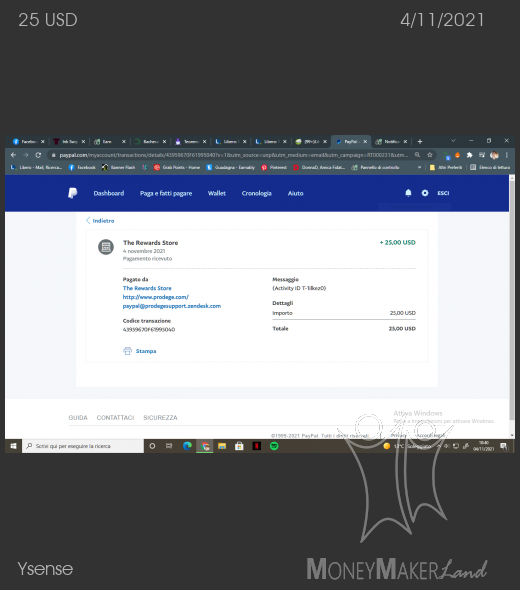Open the Aiuto menu item
Image resolution: width=520 pixels, height=590 pixels.
click(295, 193)
